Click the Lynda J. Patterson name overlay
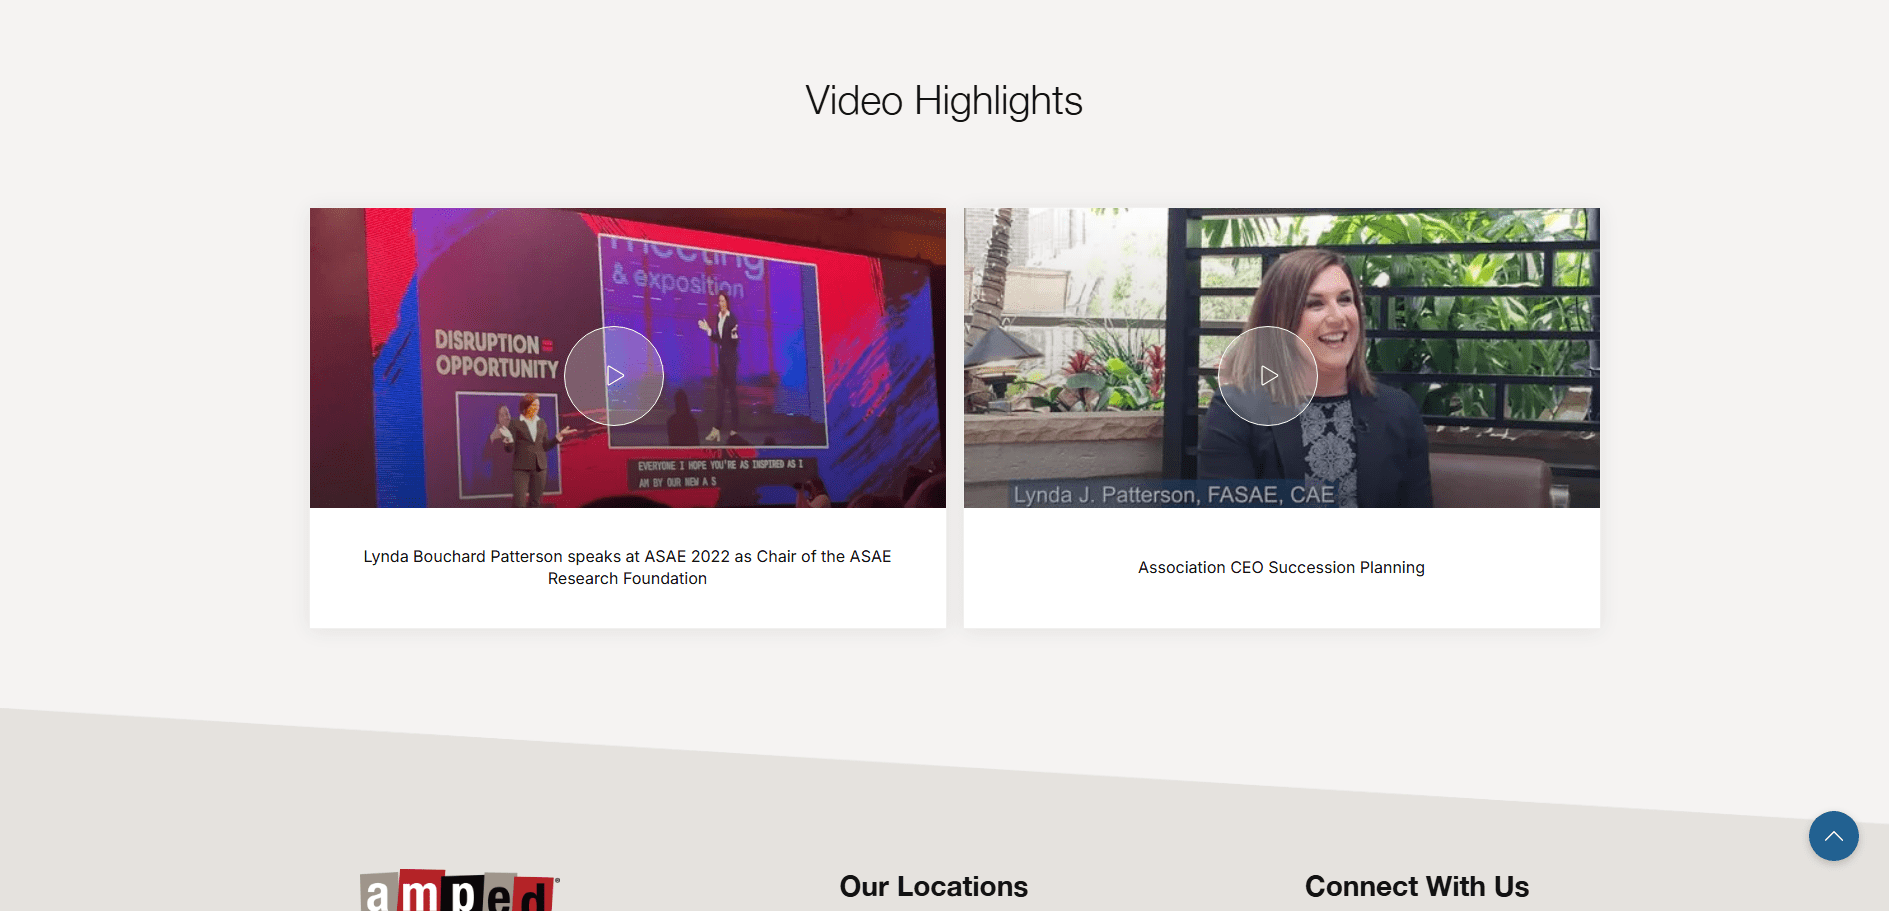This screenshot has height=911, width=1889. [1173, 495]
